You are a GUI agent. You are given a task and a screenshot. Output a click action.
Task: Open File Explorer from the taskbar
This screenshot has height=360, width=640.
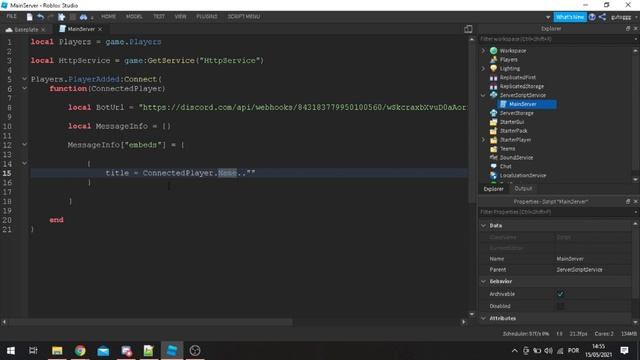[57, 351]
